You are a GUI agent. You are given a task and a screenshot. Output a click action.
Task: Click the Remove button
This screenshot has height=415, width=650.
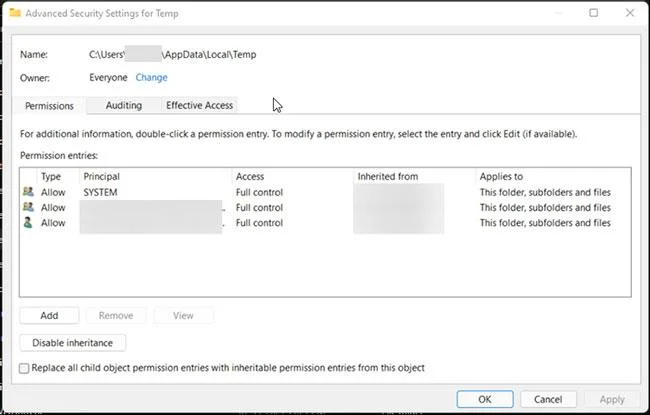116,315
